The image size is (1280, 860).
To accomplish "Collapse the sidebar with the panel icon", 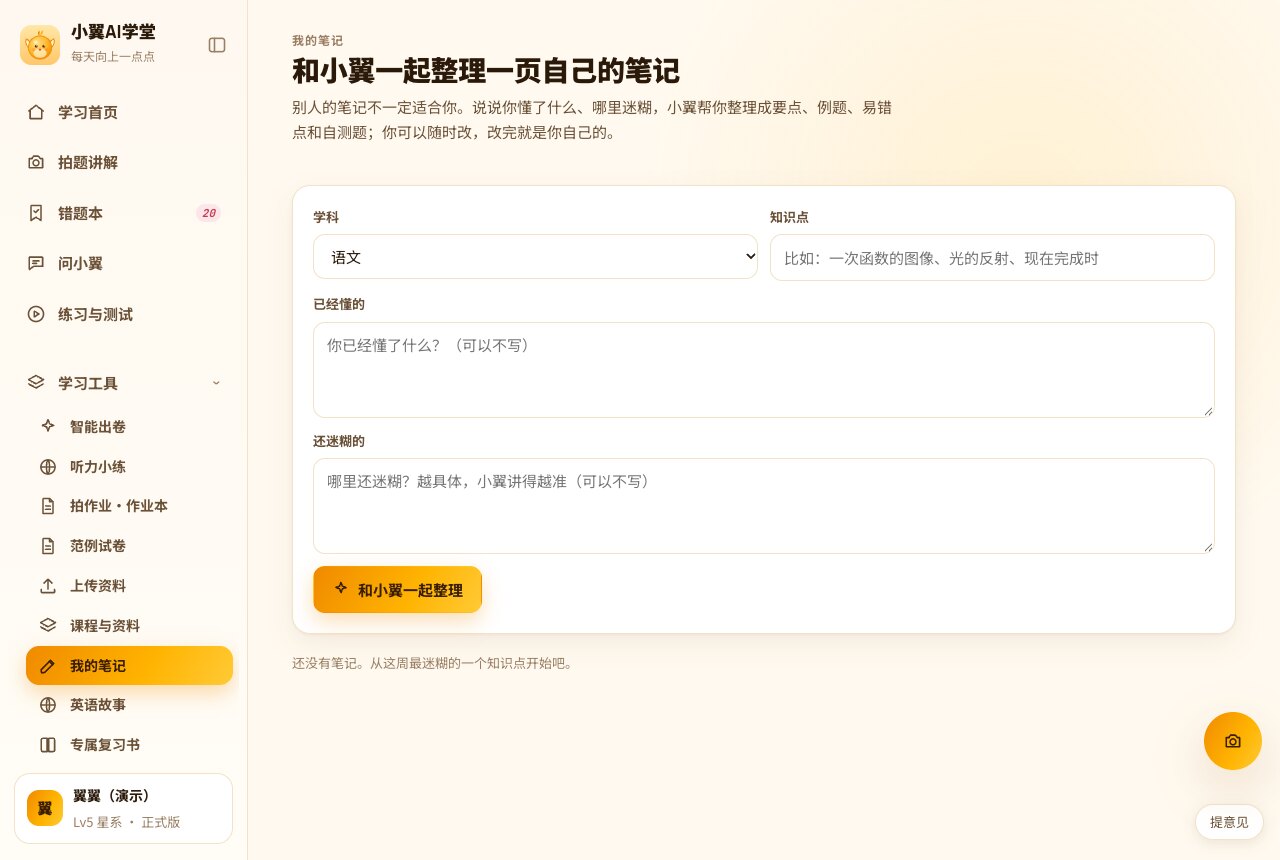I will pos(217,45).
